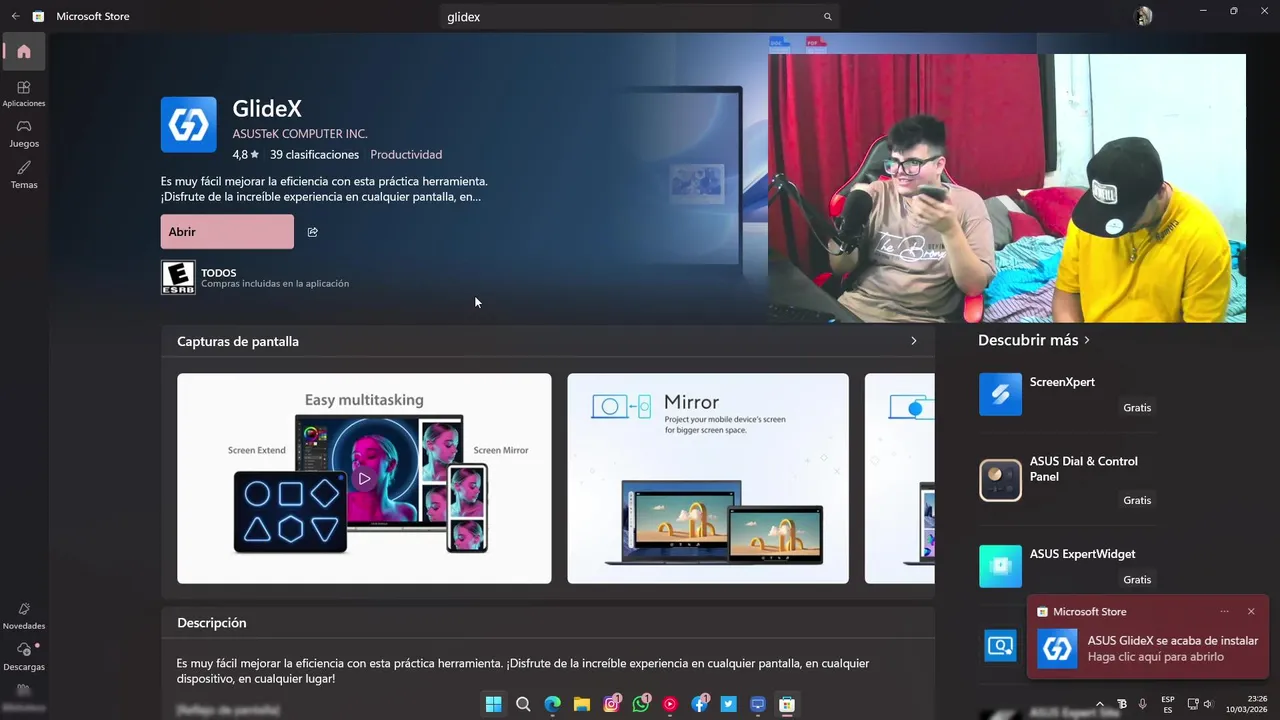Click the ESRB rating badge
Screen dimensions: 1280x720
tap(178, 278)
